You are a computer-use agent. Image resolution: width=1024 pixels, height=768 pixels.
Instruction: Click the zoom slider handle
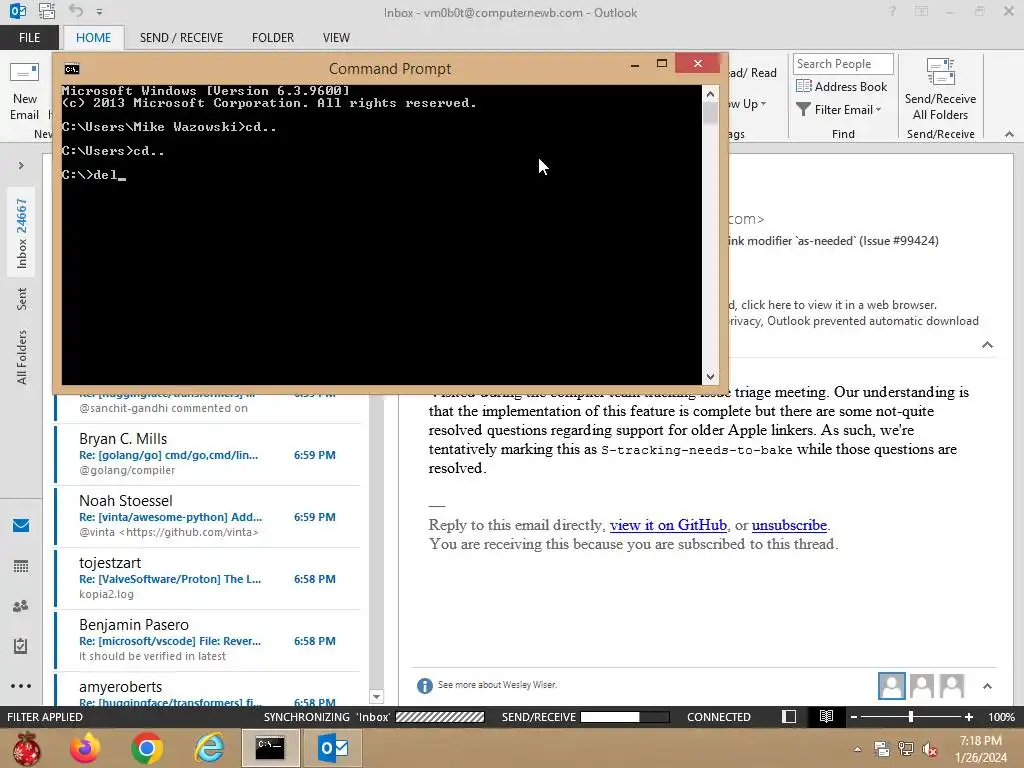pos(910,717)
